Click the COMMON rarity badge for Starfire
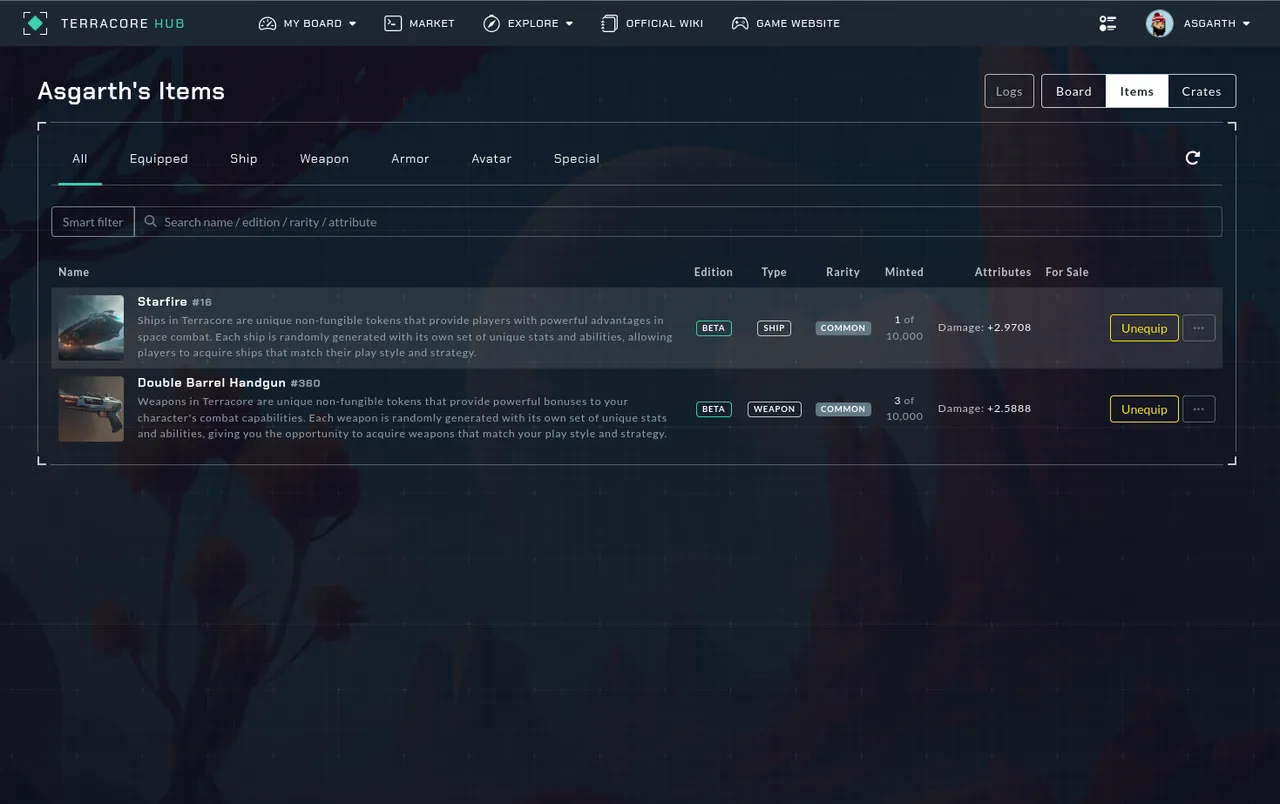1280x804 pixels. click(x=843, y=328)
